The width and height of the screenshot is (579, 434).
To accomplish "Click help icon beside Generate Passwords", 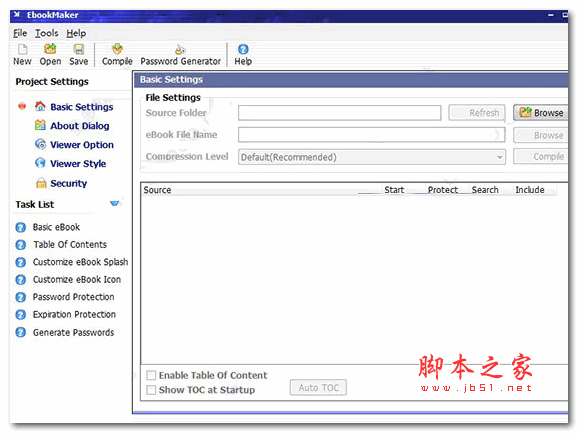I will (x=21, y=332).
